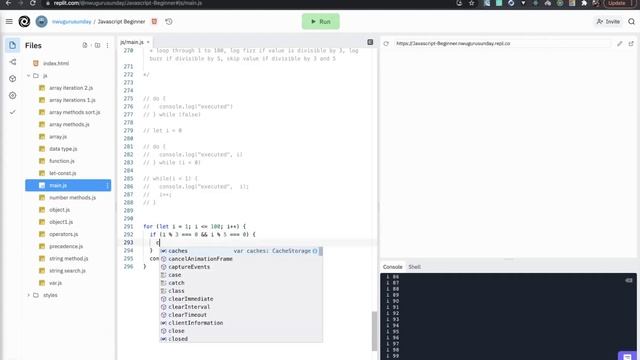Close the js/main.js editor tab

pos(148,42)
